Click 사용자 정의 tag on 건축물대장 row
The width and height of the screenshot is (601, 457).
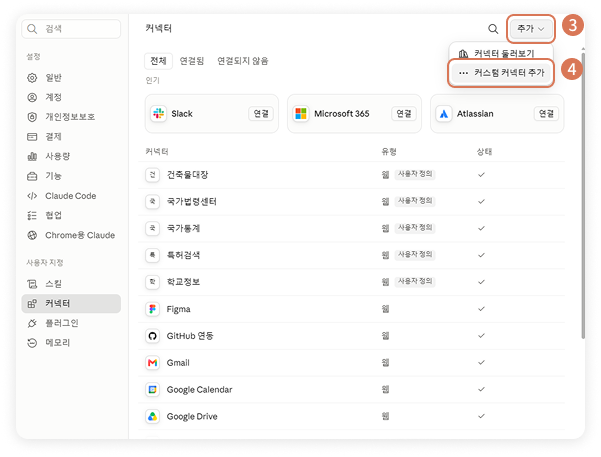coord(415,174)
